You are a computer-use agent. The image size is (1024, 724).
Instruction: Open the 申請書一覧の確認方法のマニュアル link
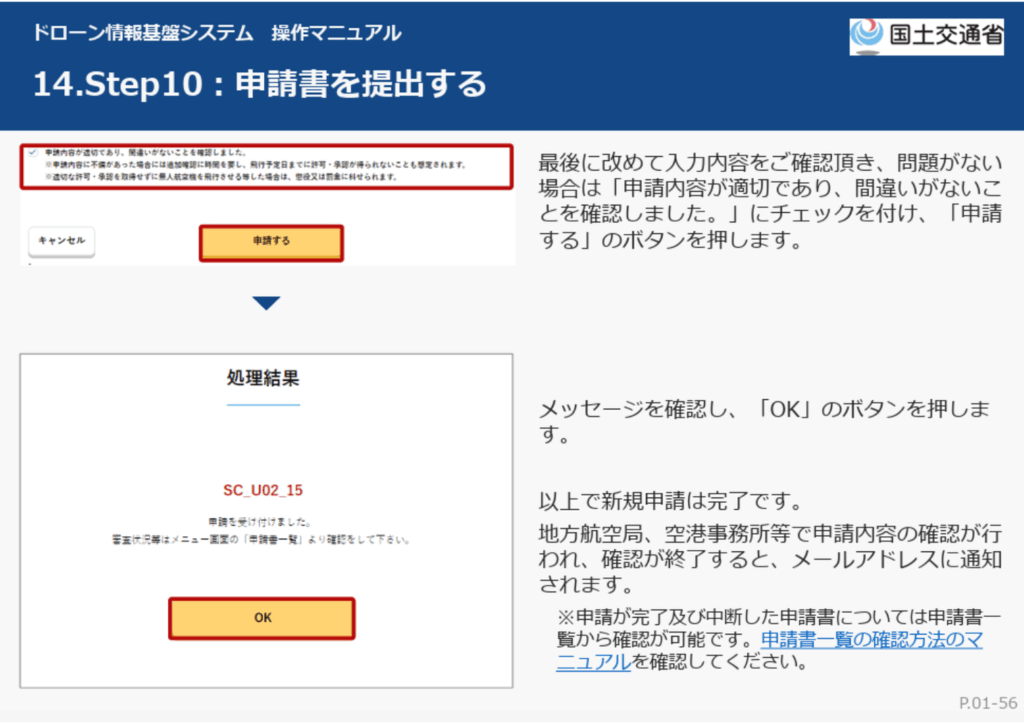point(770,650)
